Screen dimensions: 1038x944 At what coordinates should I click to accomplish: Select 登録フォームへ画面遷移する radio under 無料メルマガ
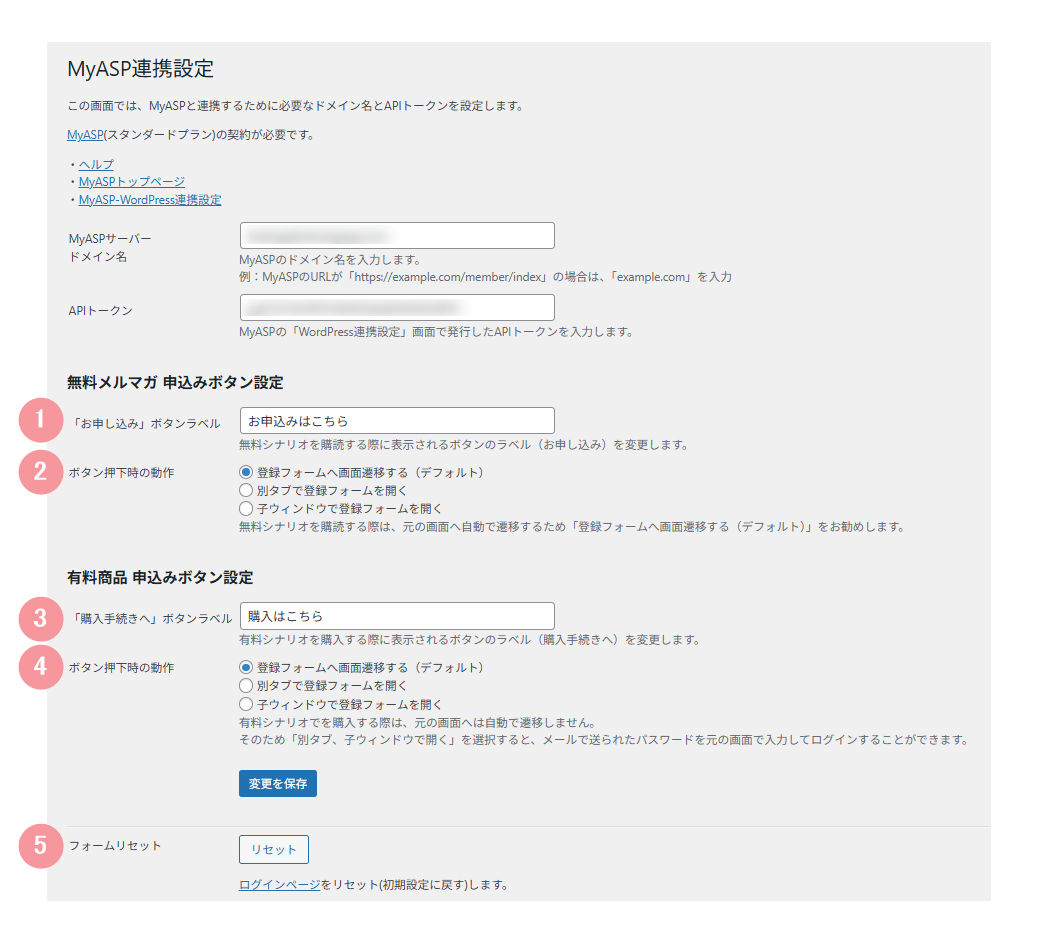246,472
